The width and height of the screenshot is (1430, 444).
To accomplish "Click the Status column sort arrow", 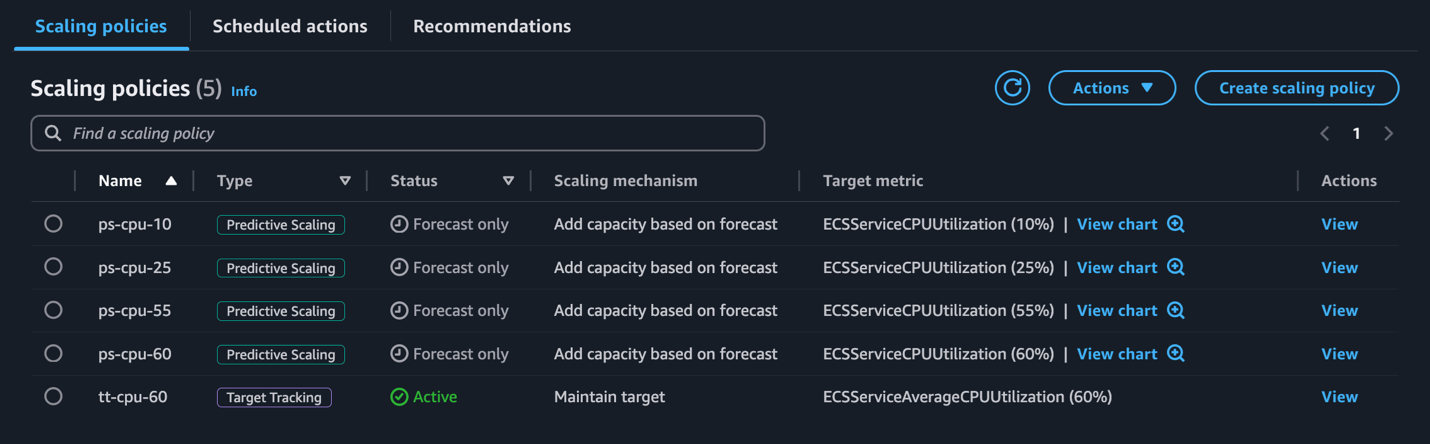I will 508,181.
